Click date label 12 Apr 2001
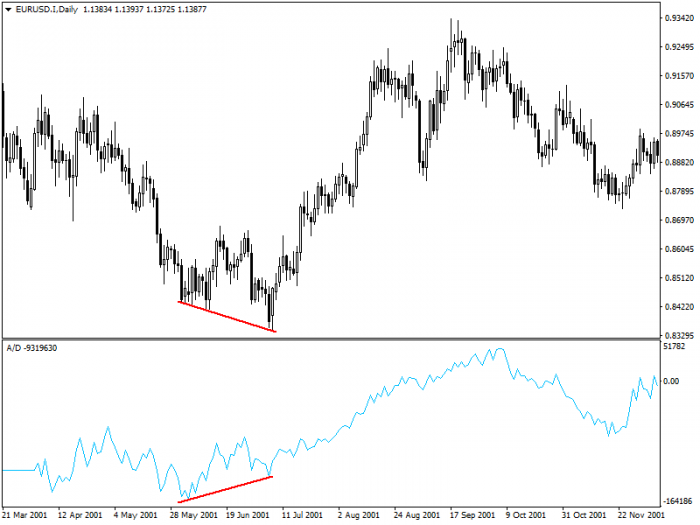 tap(80, 515)
